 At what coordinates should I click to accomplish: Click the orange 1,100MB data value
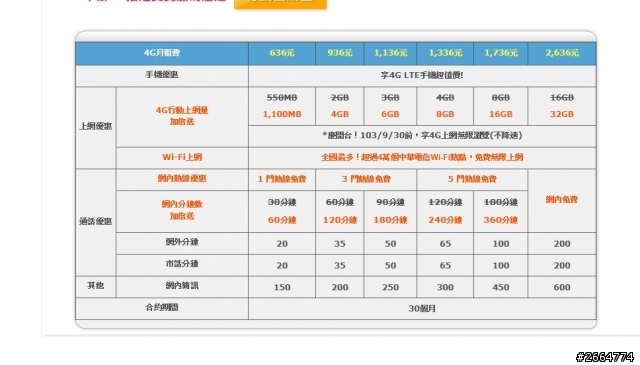282,114
